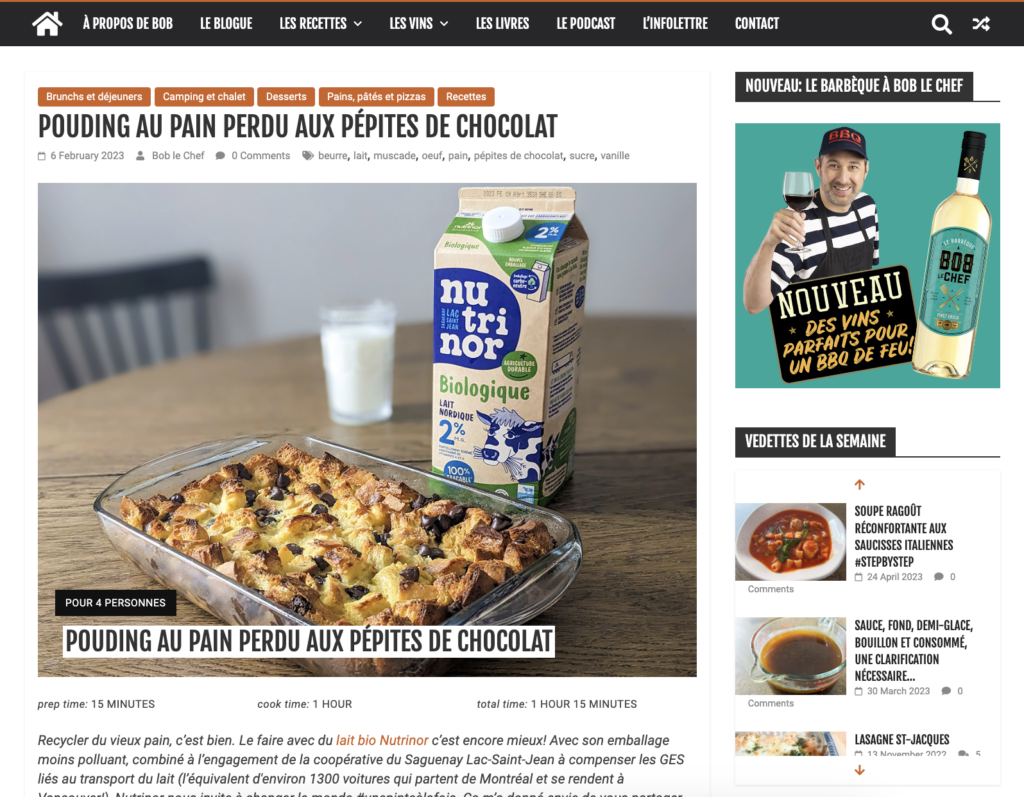Open the pépites de chocolat tag link
The image size is (1024, 797).
tap(519, 155)
